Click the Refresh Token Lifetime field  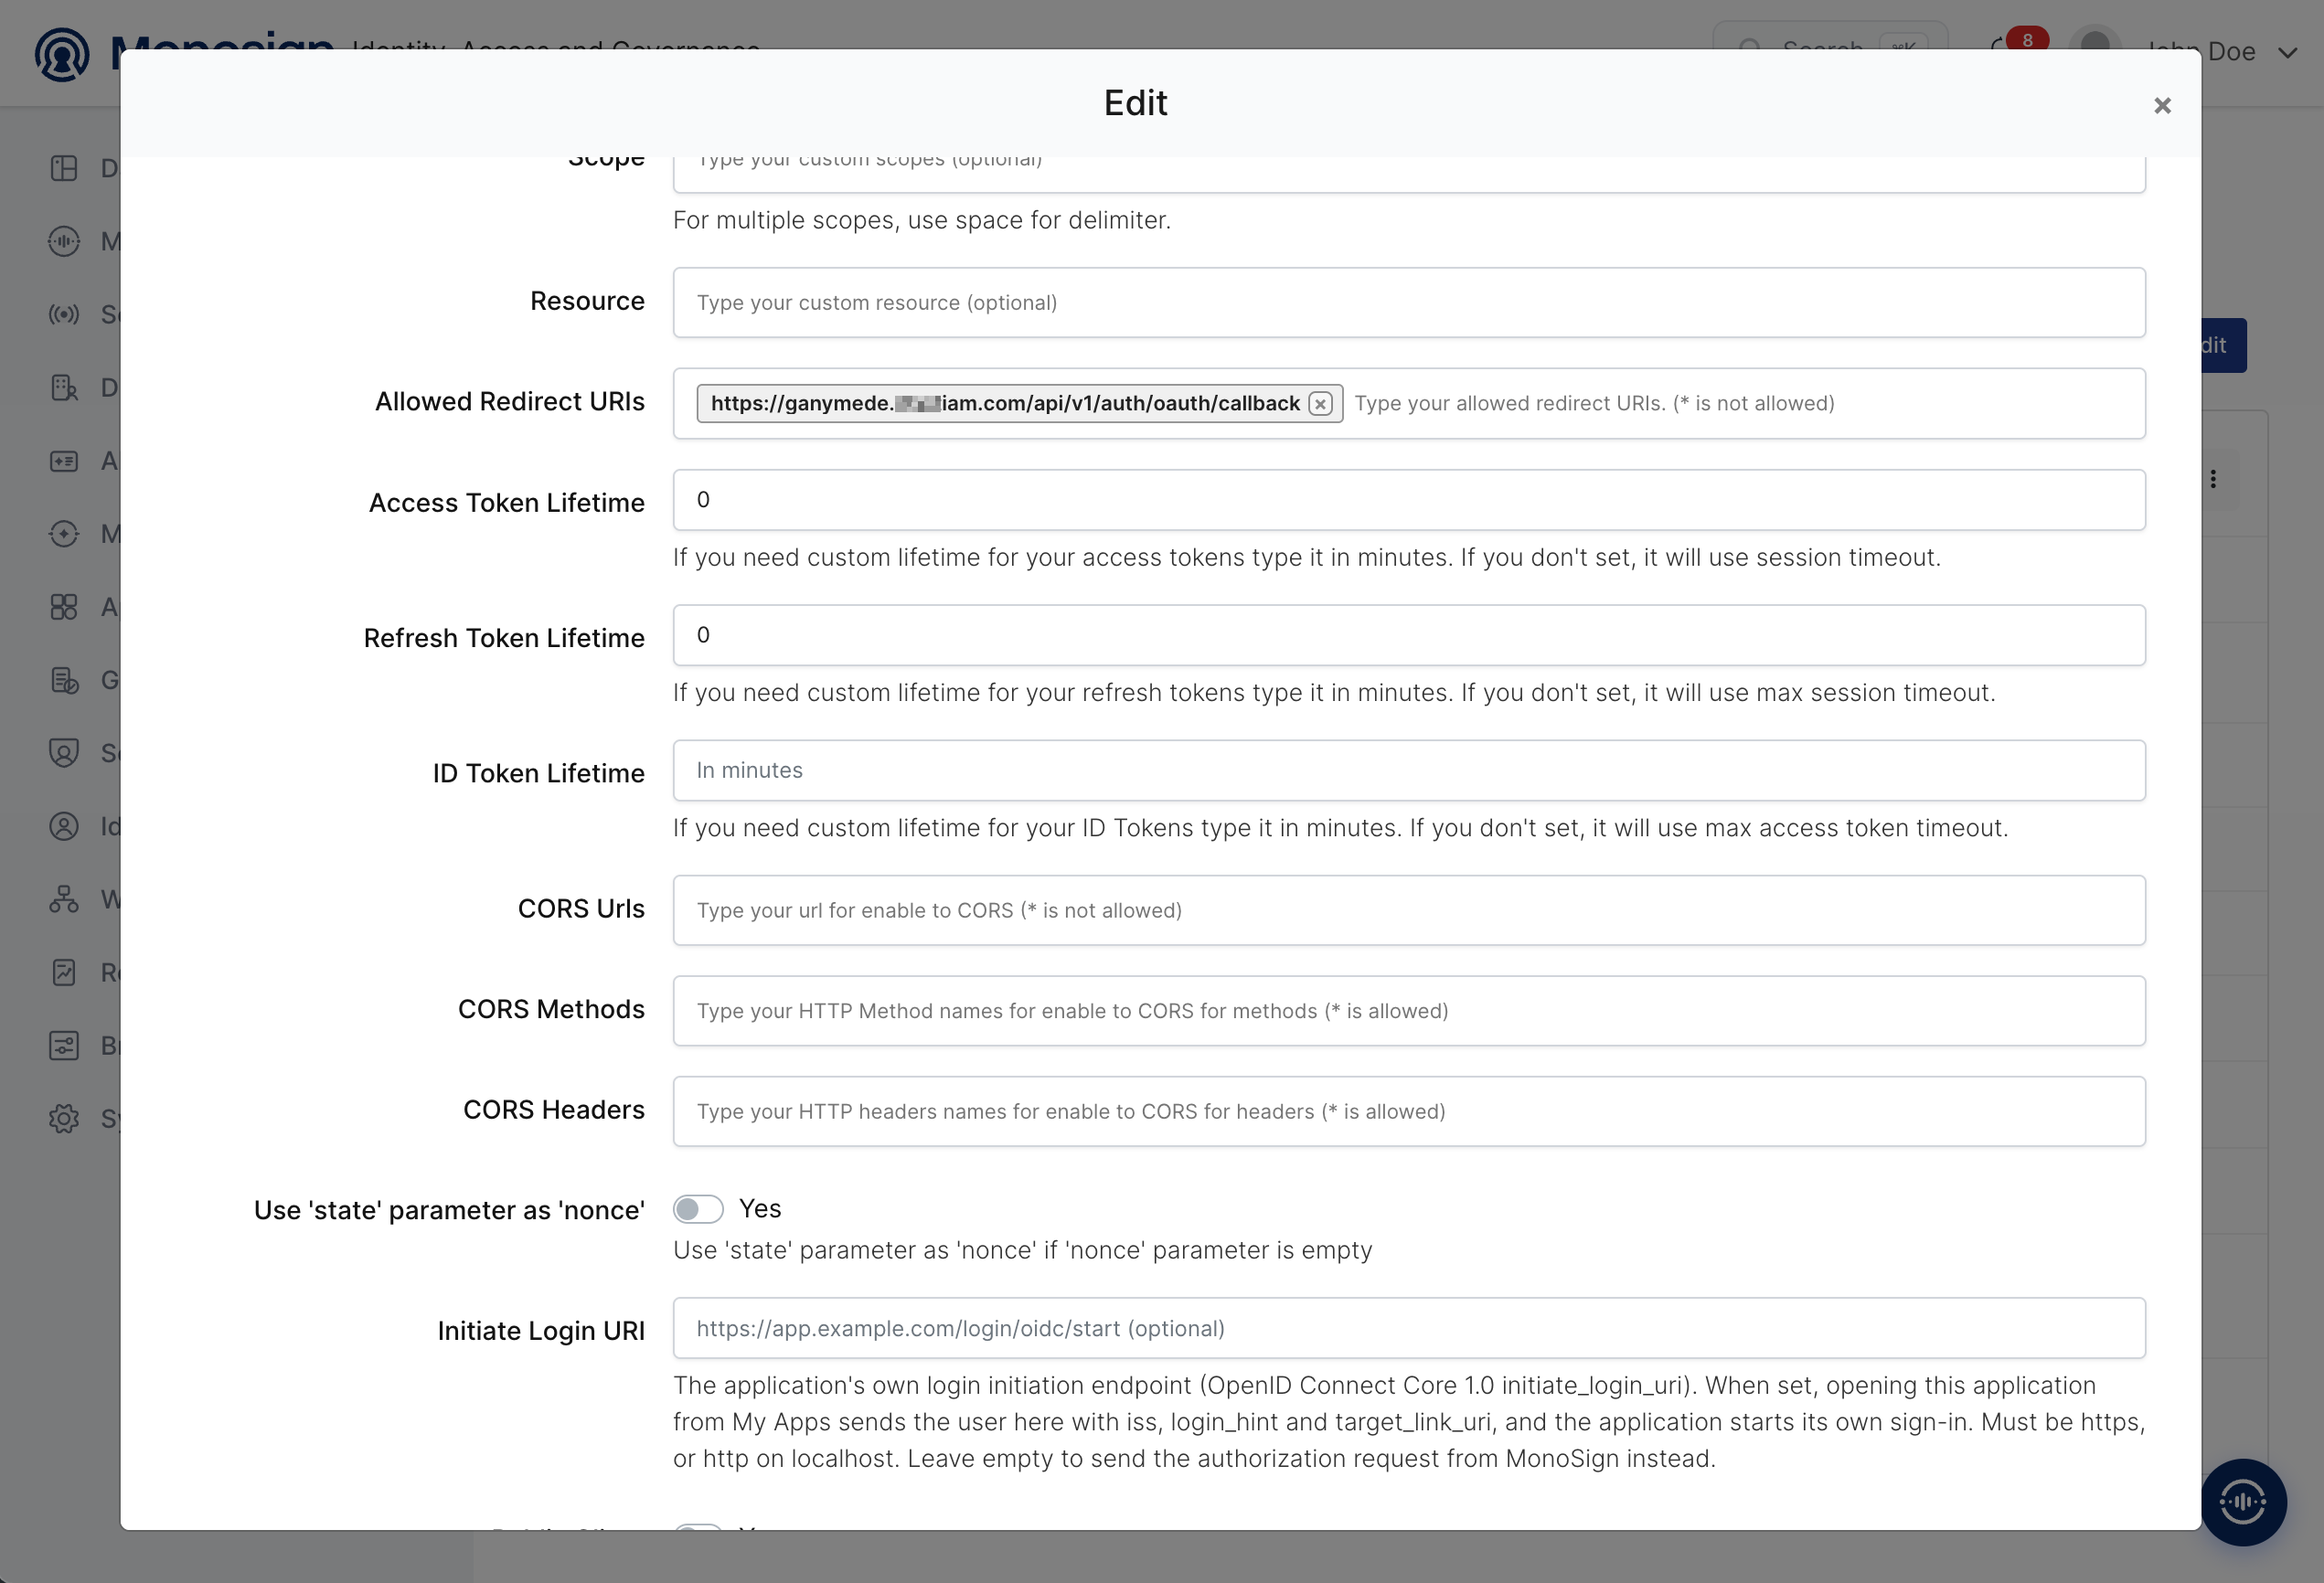point(1409,635)
